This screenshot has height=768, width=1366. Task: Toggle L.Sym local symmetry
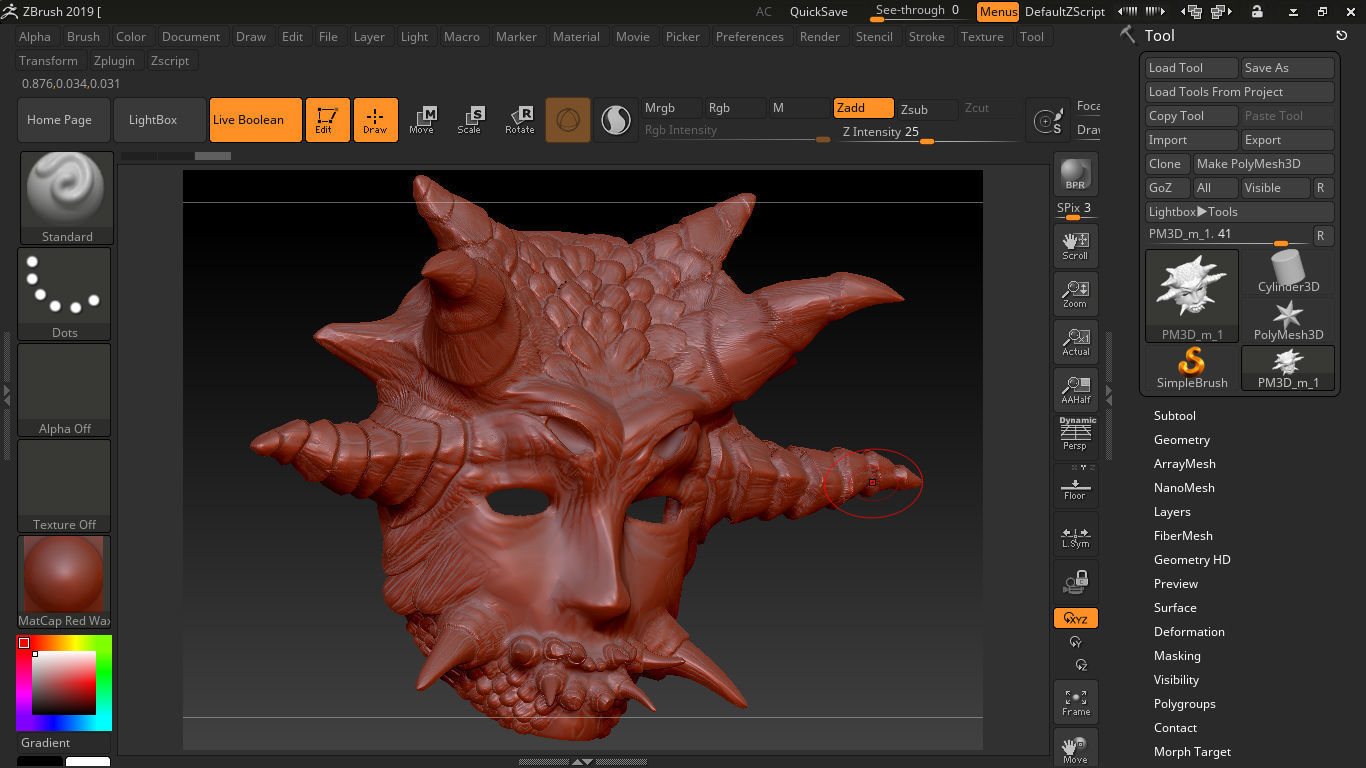coord(1075,536)
